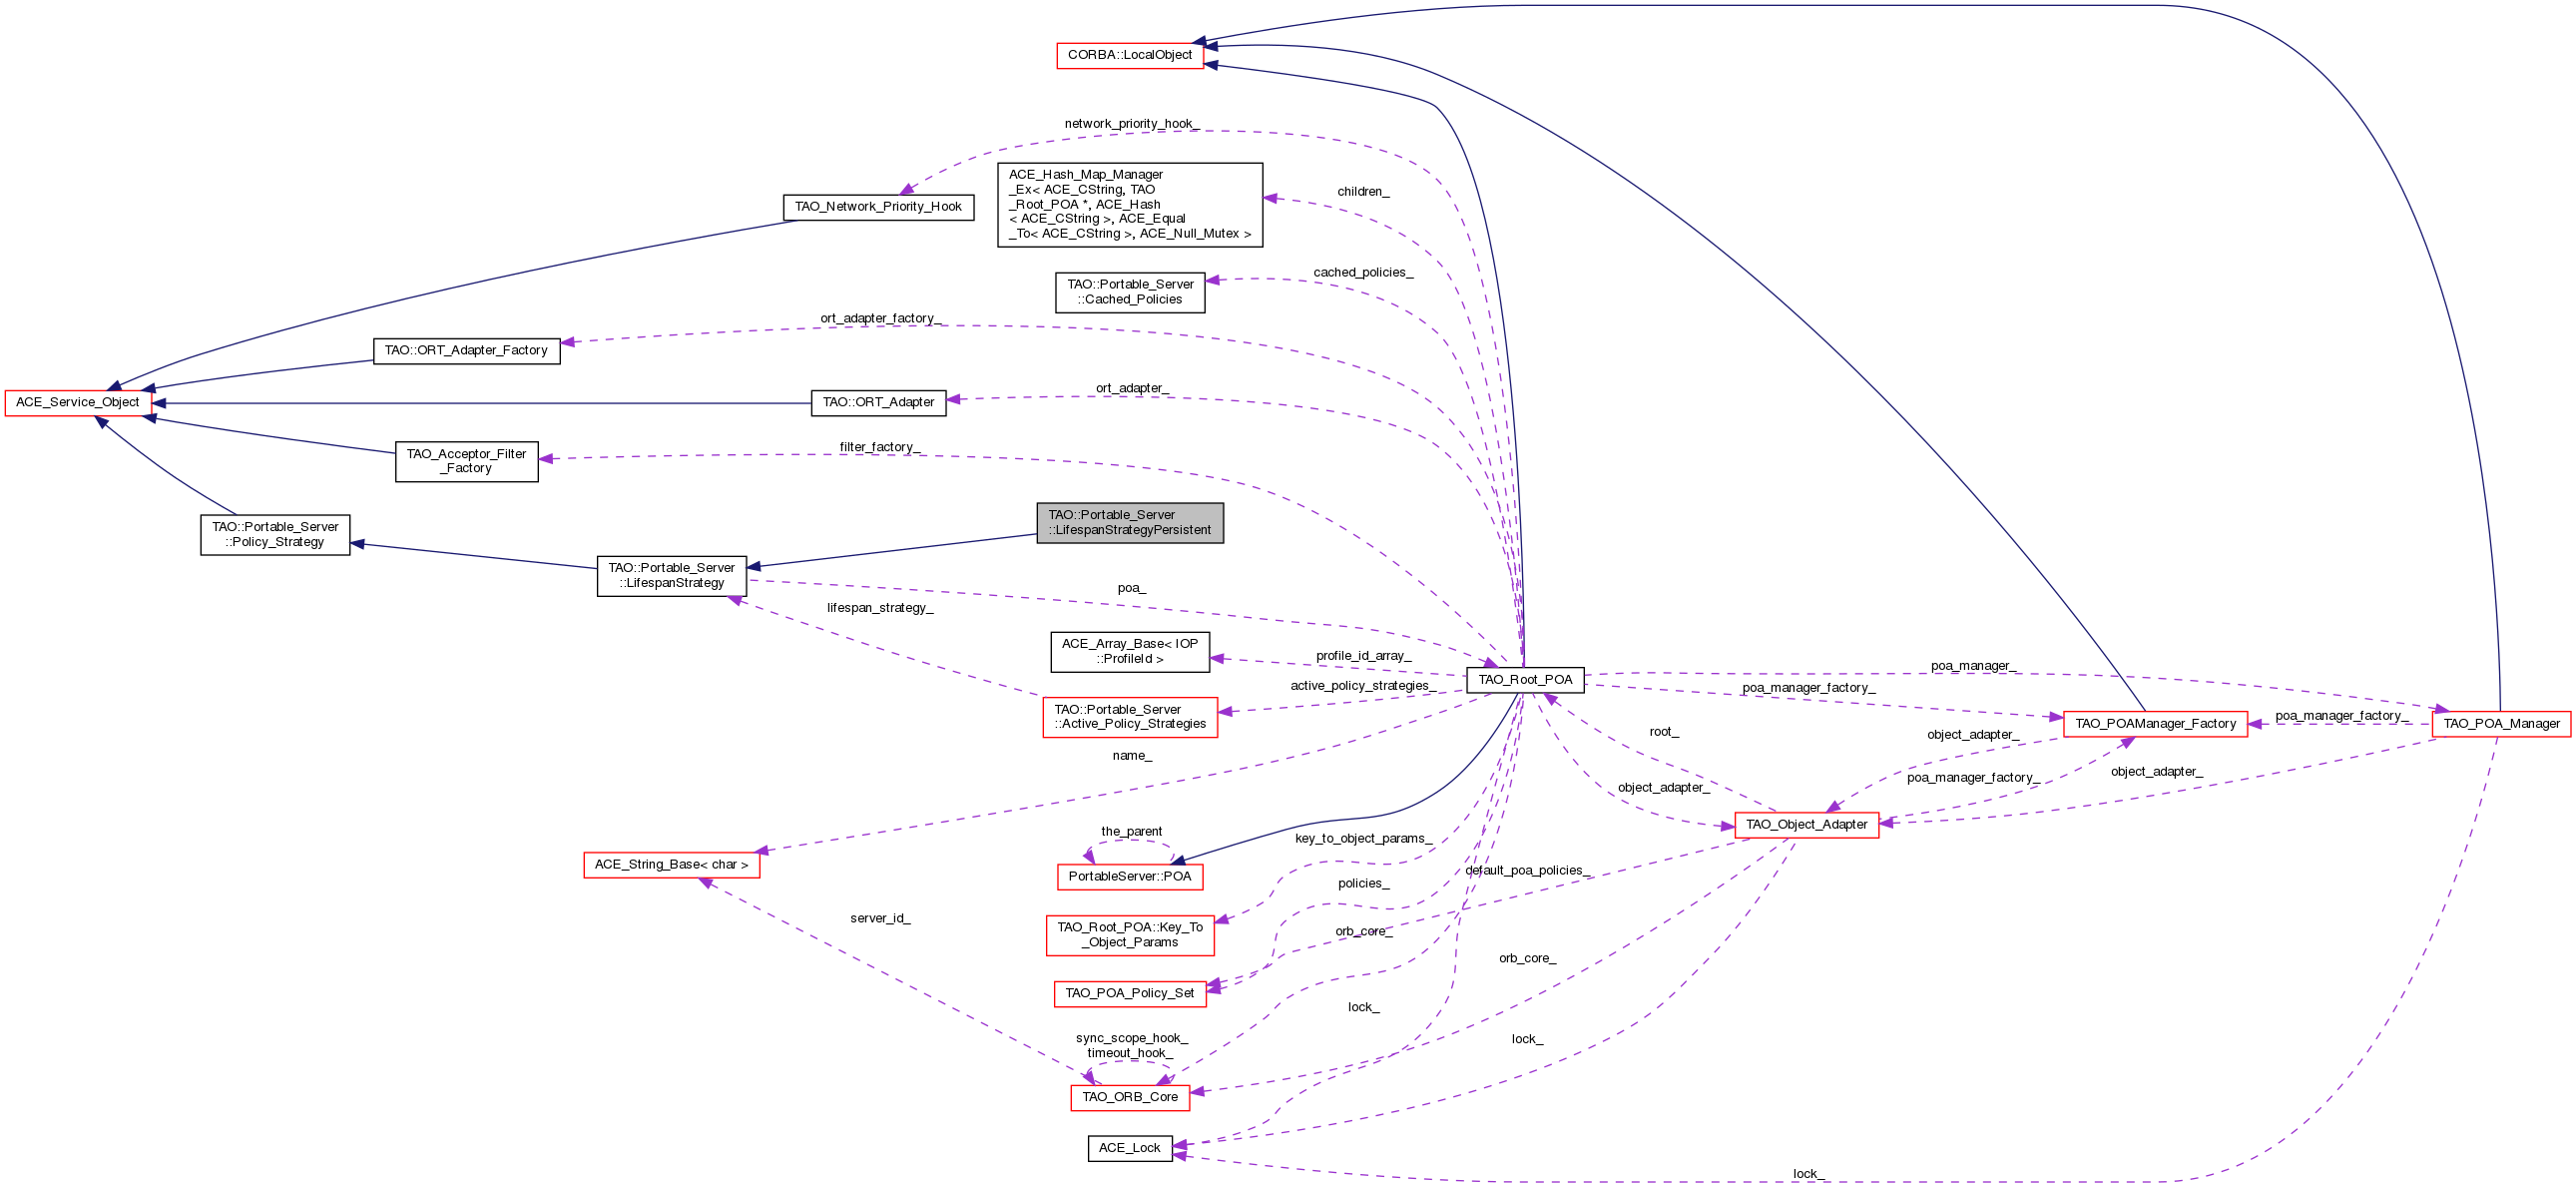2576x1187 pixels.
Task: Select the TAO::ORT_Adapter_Factory node
Action: click(x=466, y=350)
